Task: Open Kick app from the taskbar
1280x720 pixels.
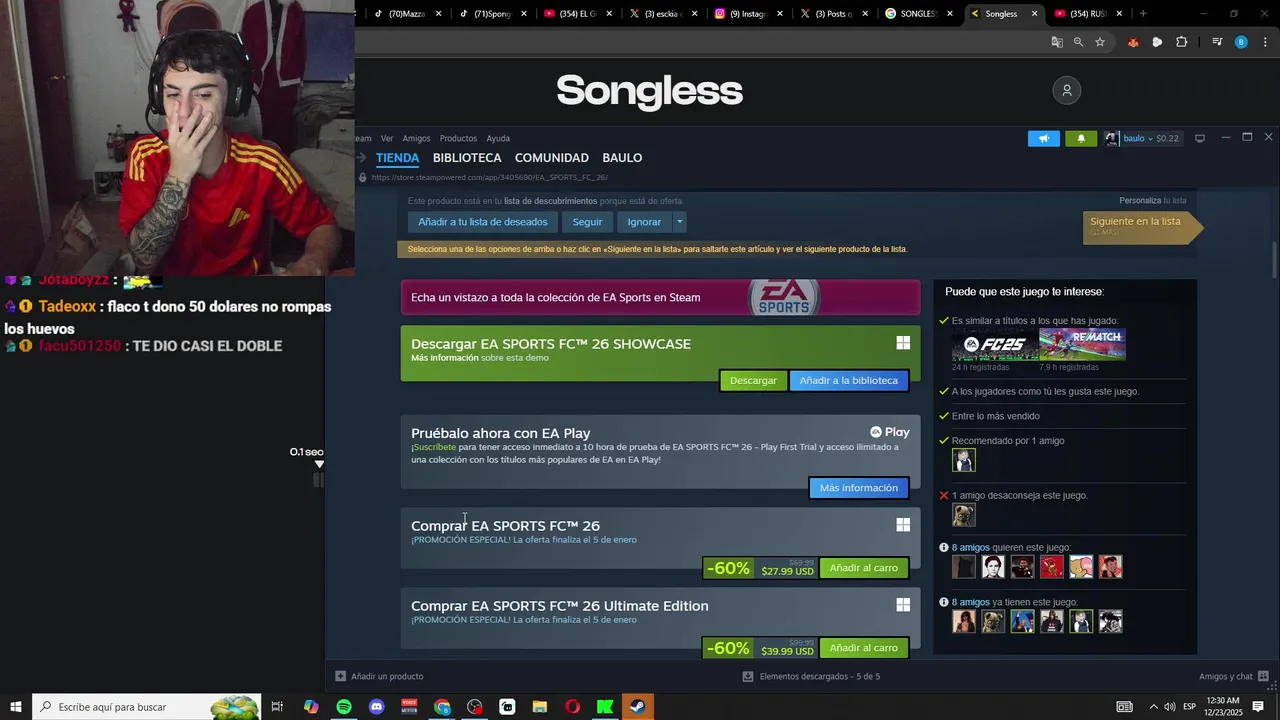Action: (x=605, y=707)
